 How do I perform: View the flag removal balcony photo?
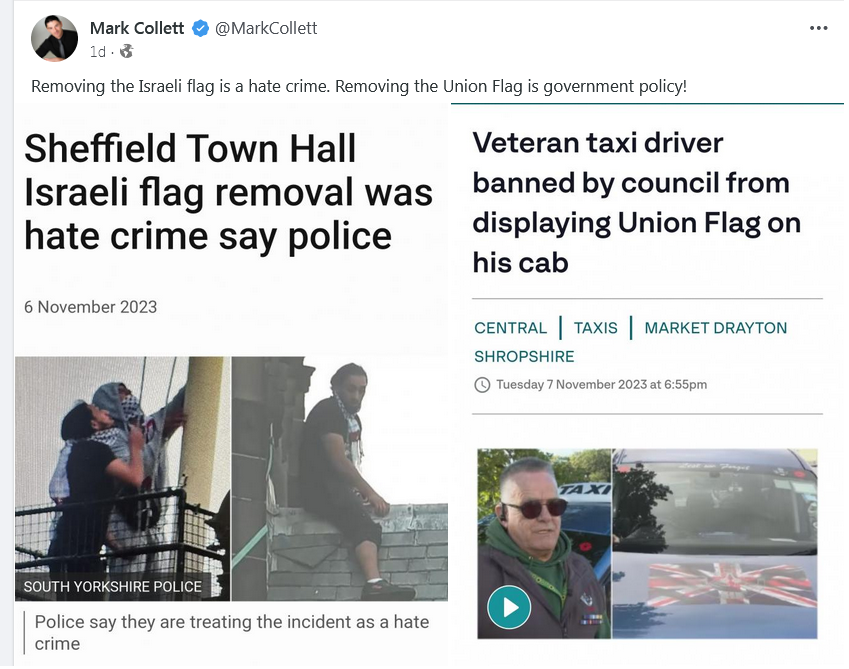(122, 478)
